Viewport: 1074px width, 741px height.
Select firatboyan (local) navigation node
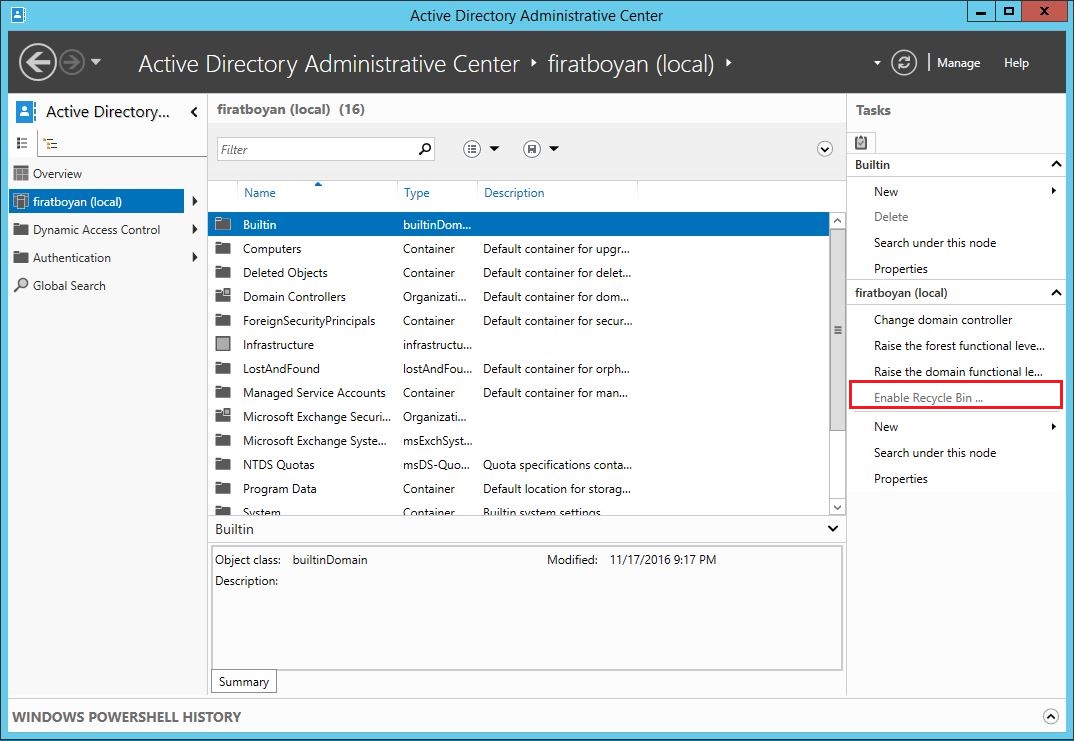click(x=97, y=201)
